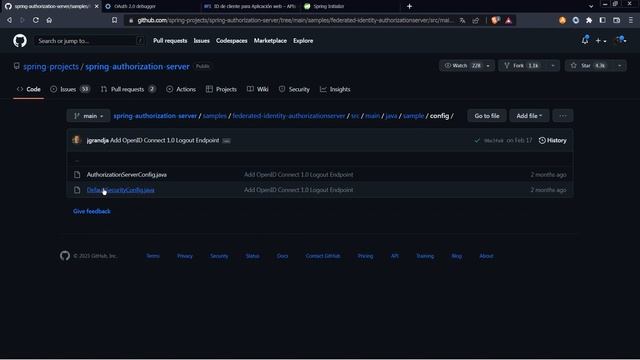
Task: Open sample folder in breadcrumb
Action: (413, 116)
